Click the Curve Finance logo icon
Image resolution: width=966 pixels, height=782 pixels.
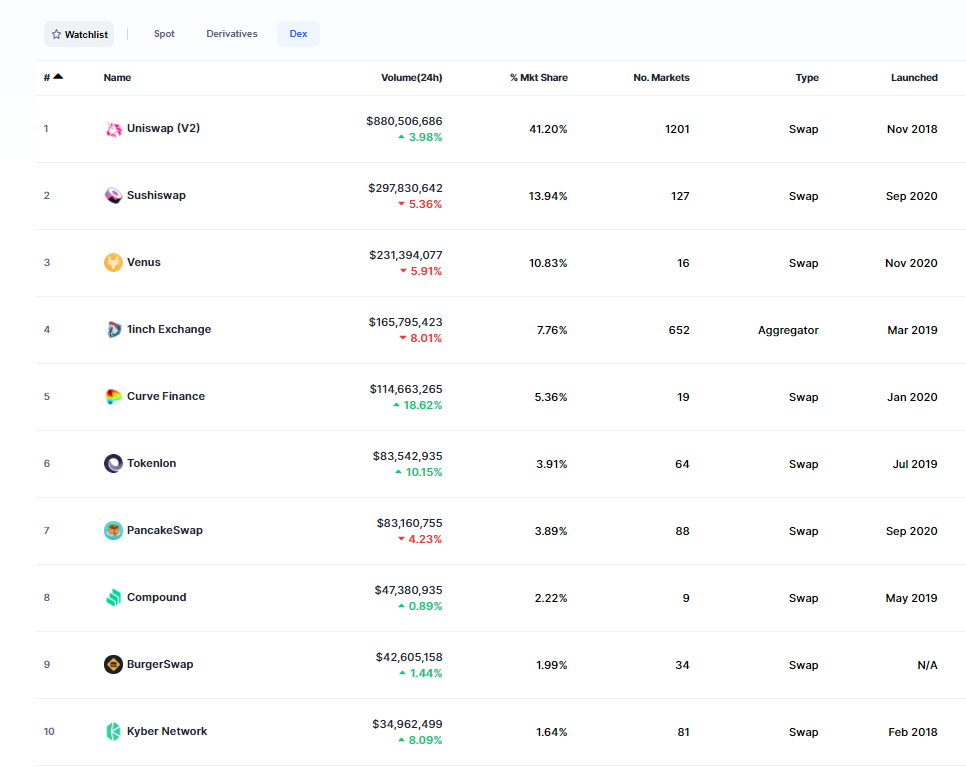pyautogui.click(x=113, y=397)
